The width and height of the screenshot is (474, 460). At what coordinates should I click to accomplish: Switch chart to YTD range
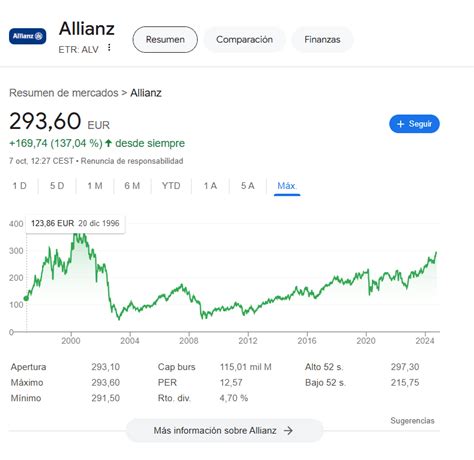171,186
